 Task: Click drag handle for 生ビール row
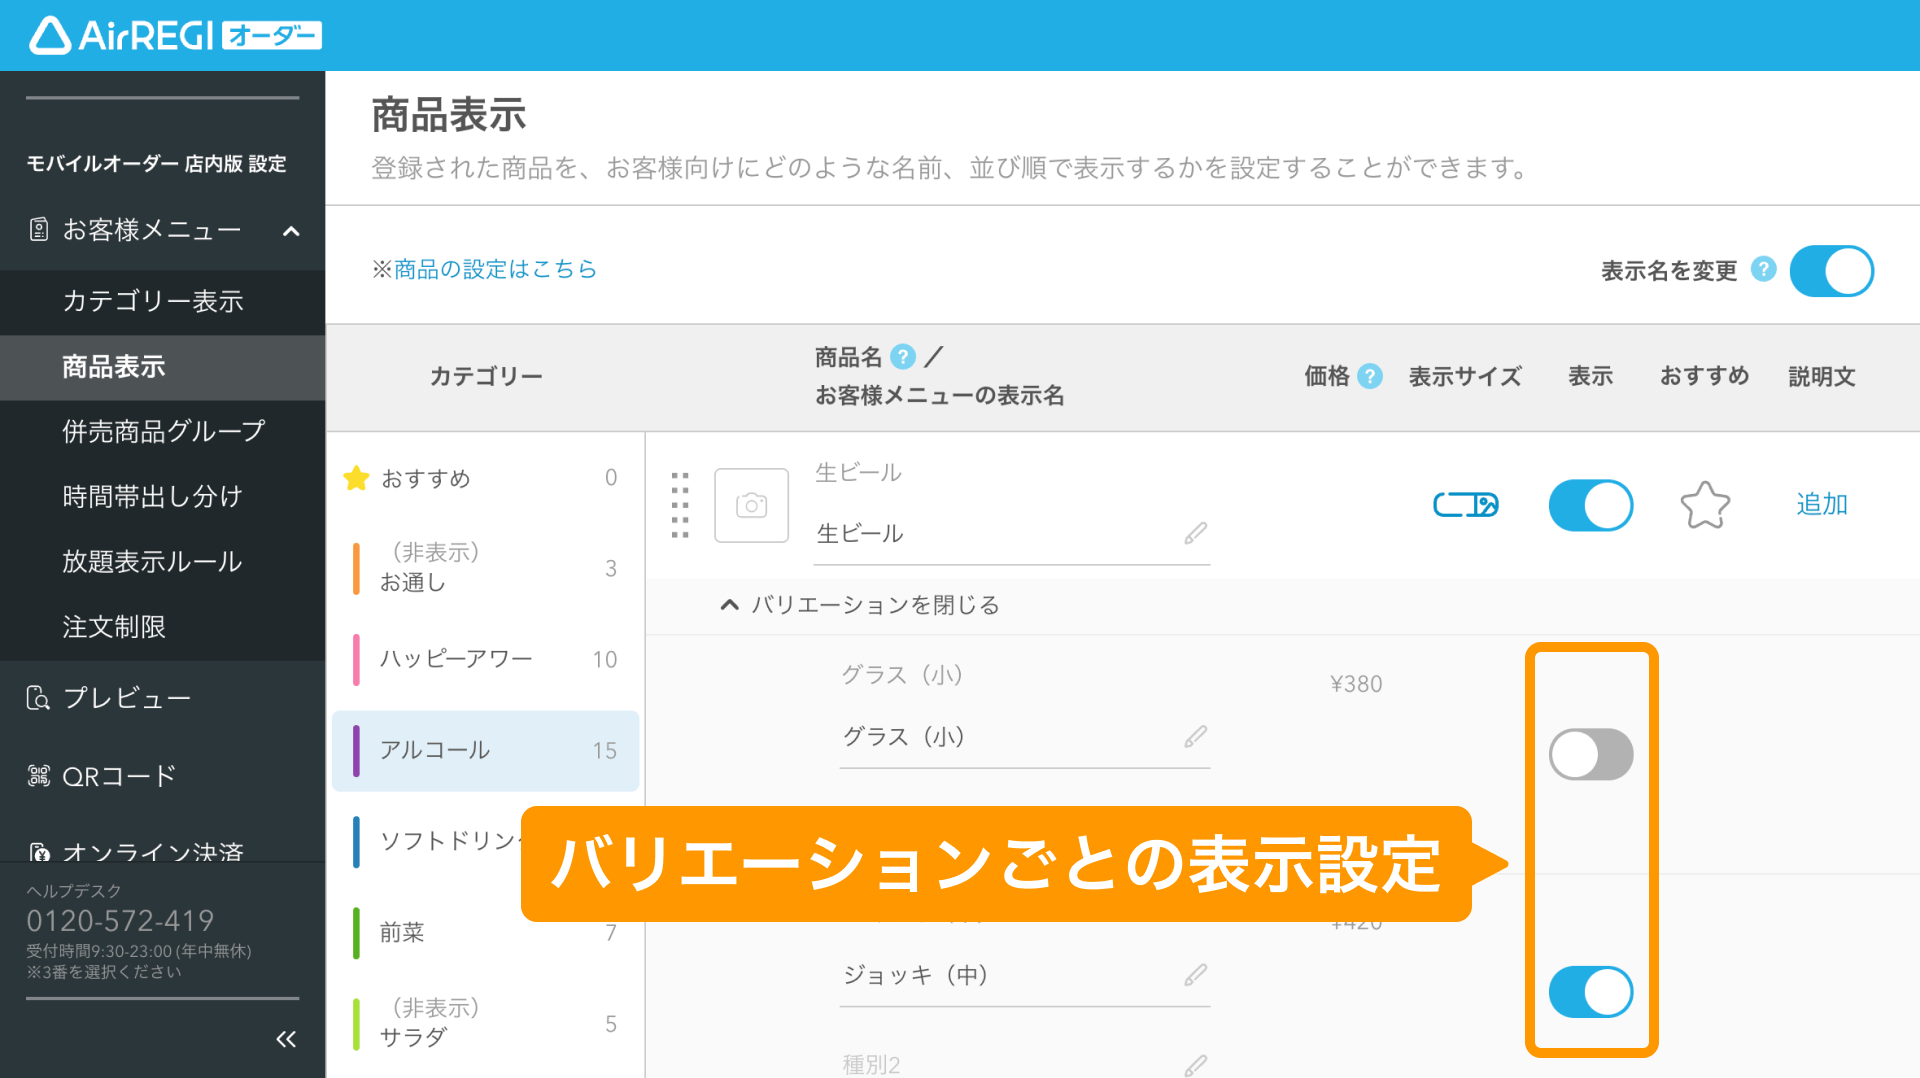click(680, 505)
